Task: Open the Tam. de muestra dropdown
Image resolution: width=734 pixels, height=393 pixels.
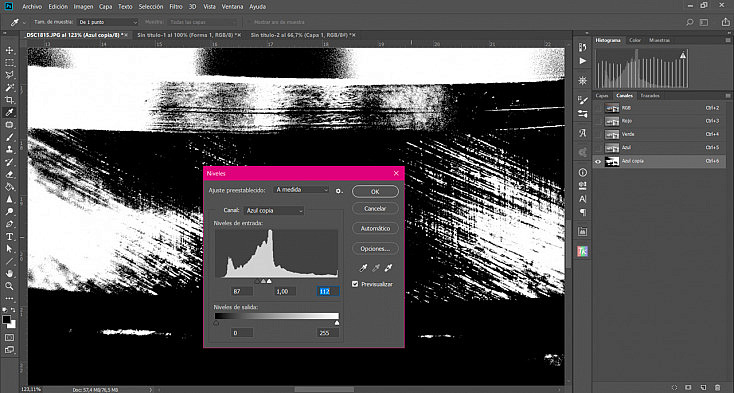Action: 108,22
